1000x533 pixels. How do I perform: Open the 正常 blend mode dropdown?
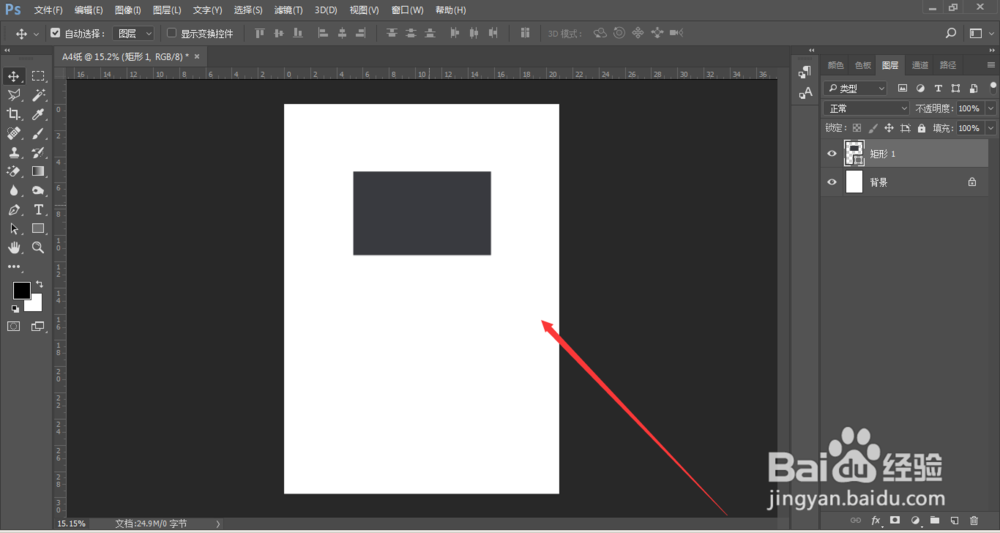[866, 108]
